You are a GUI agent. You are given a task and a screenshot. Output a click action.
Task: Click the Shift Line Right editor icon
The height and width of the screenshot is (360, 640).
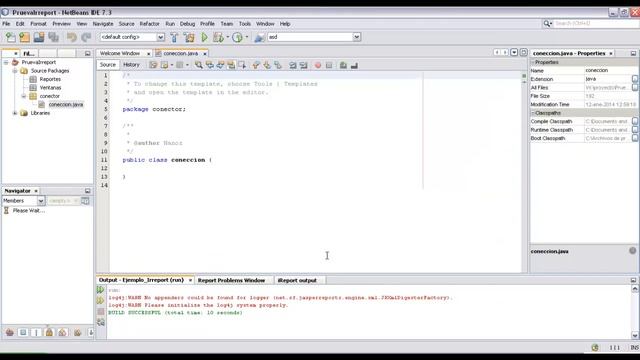point(304,65)
